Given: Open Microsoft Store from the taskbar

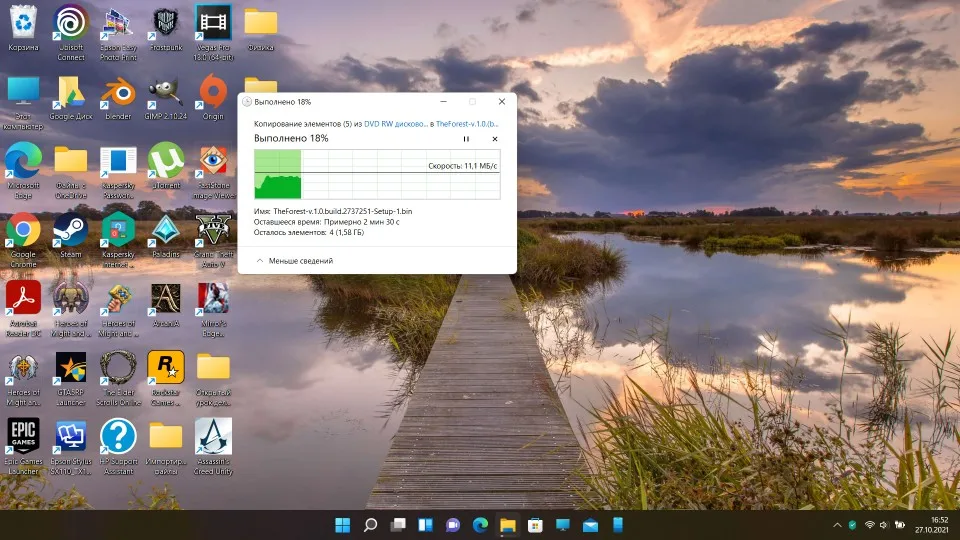Looking at the screenshot, I should click(x=535, y=525).
